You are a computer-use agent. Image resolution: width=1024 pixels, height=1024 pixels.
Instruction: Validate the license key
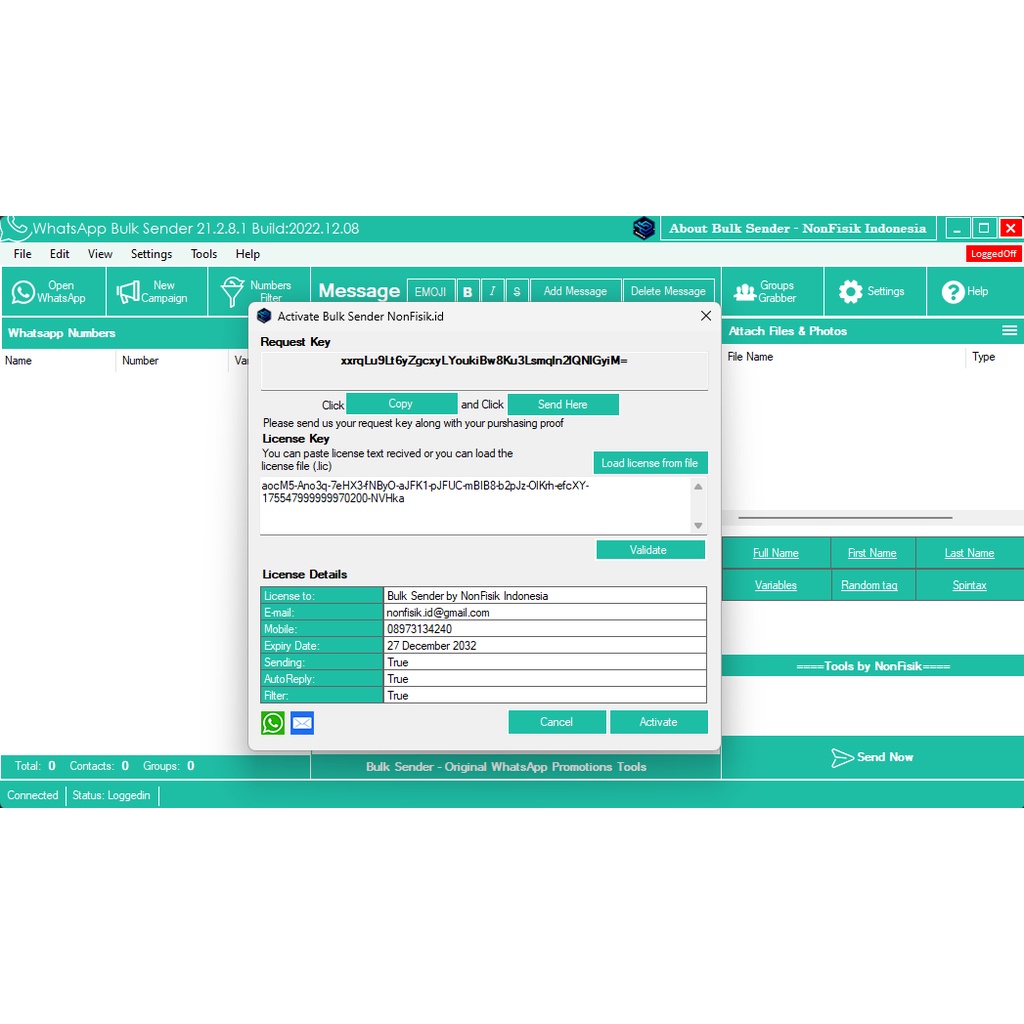(650, 550)
